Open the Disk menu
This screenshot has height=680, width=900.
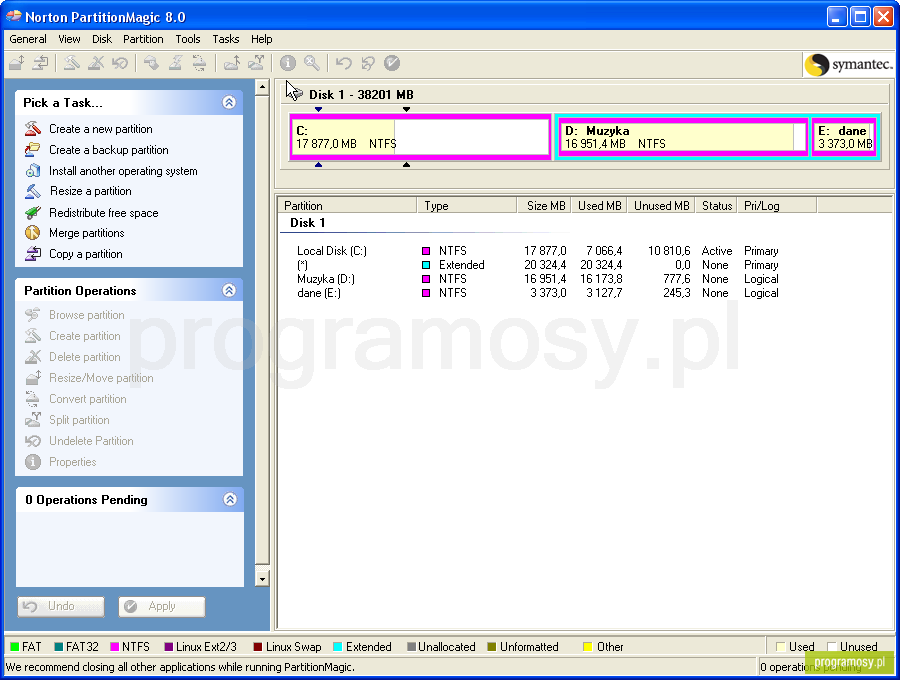tap(102, 39)
